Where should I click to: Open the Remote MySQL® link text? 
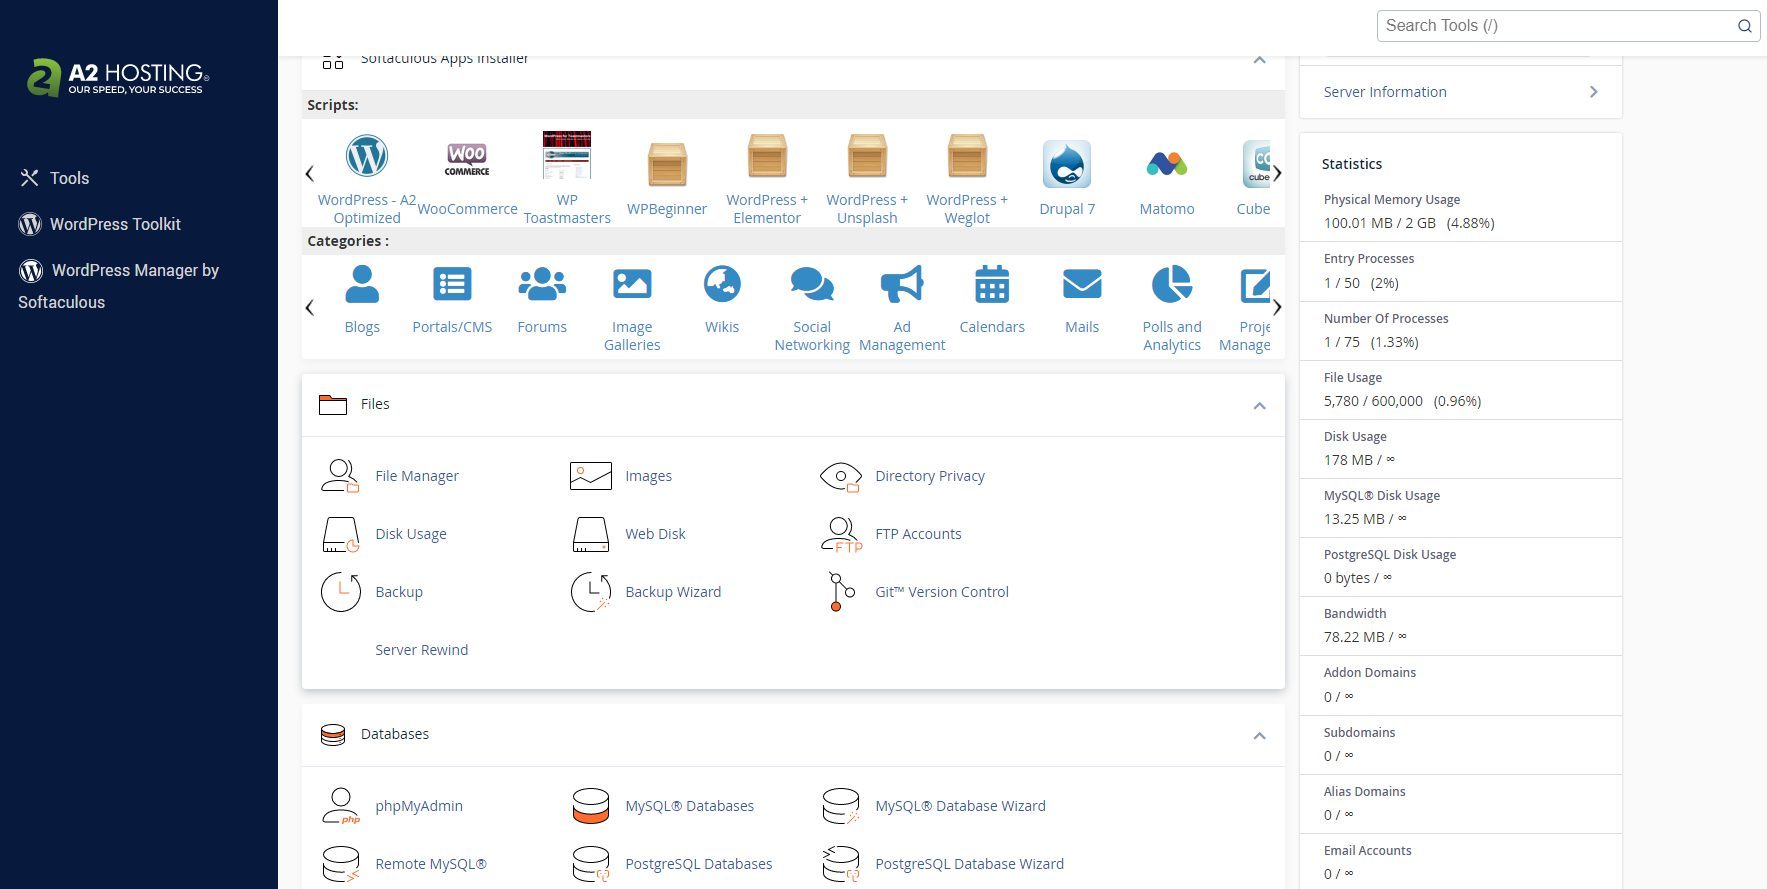(x=431, y=864)
